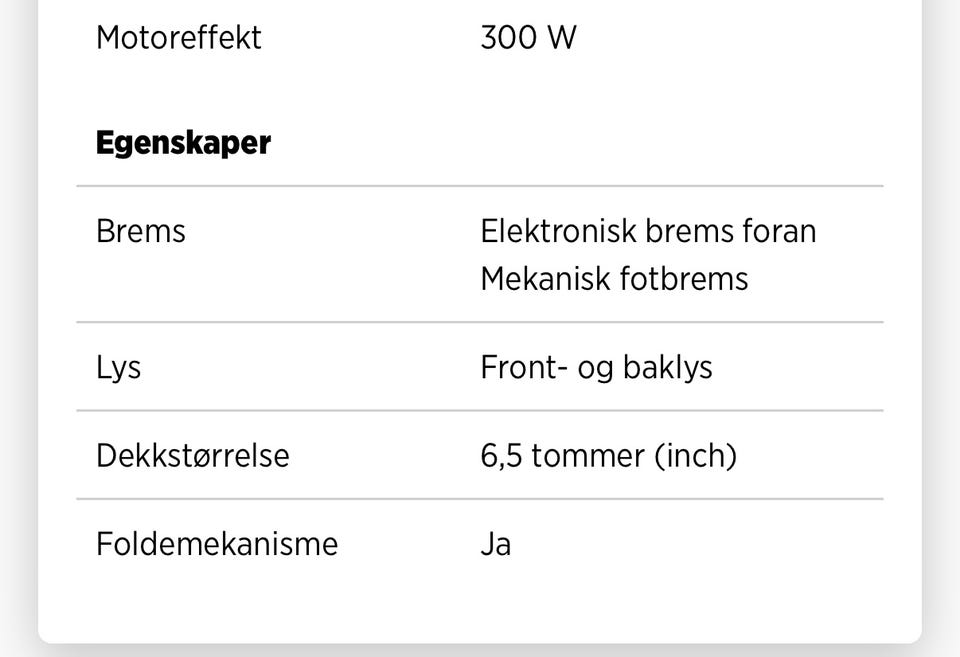Click the Dekkstørrelse label

[193, 456]
